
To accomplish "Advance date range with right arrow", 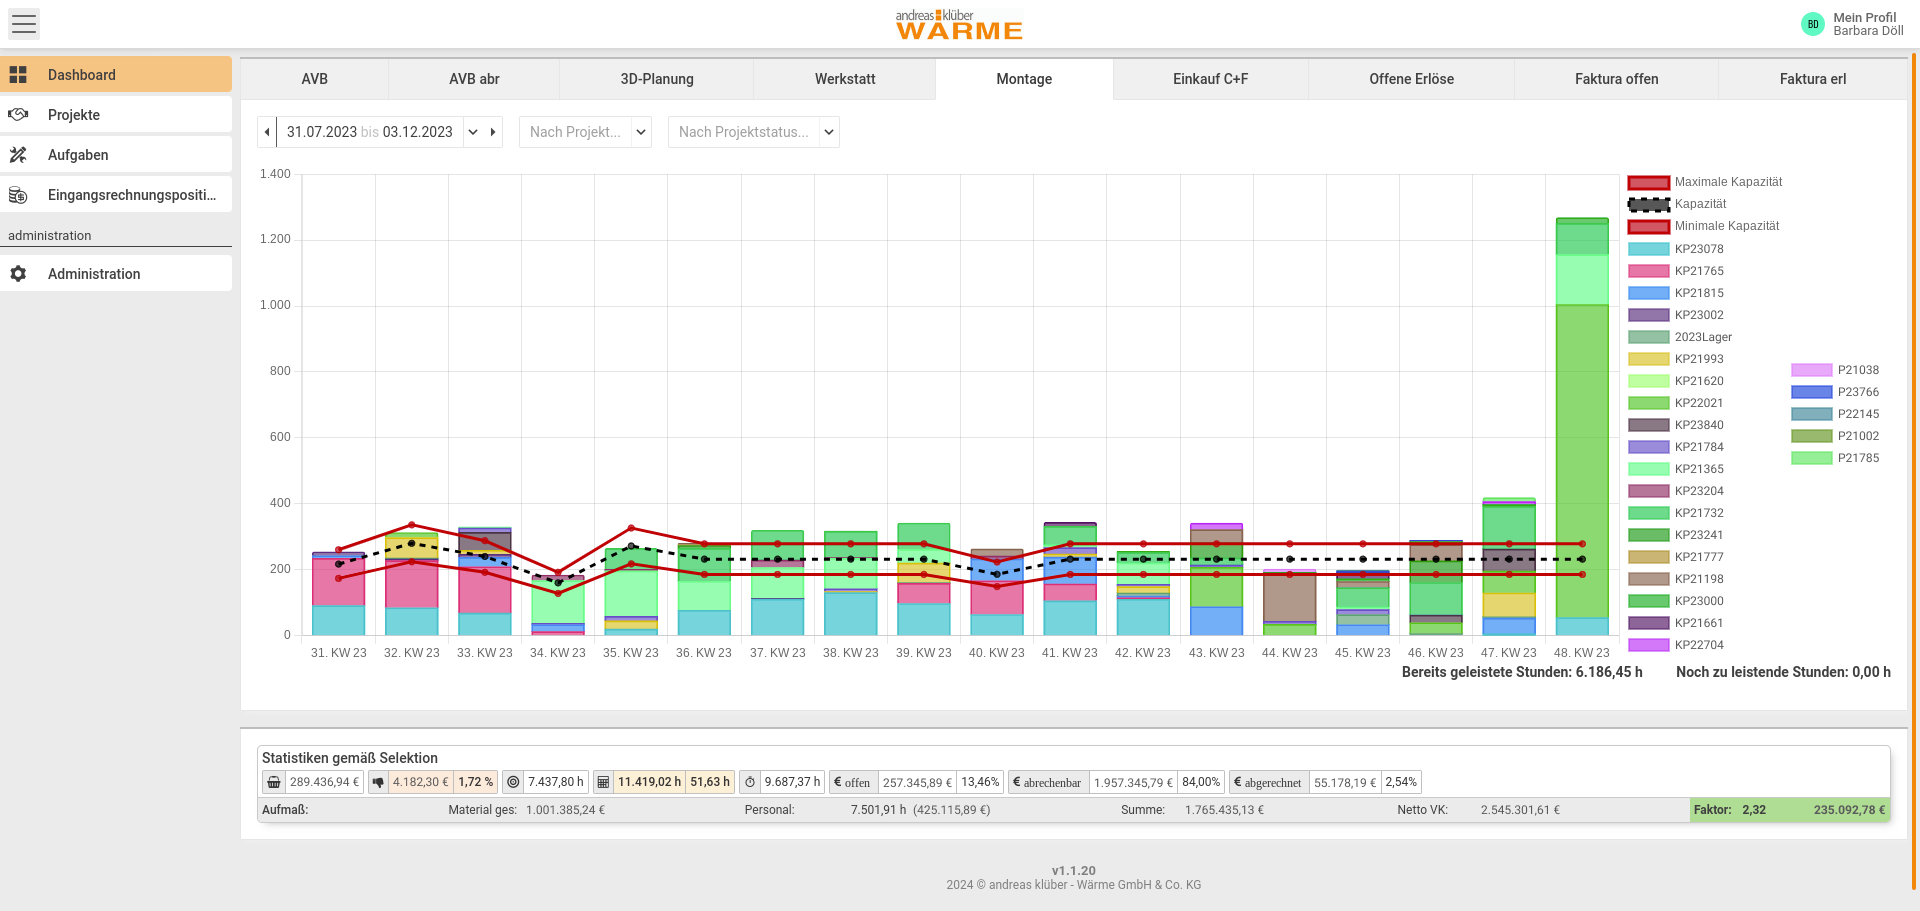I will pyautogui.click(x=493, y=132).
